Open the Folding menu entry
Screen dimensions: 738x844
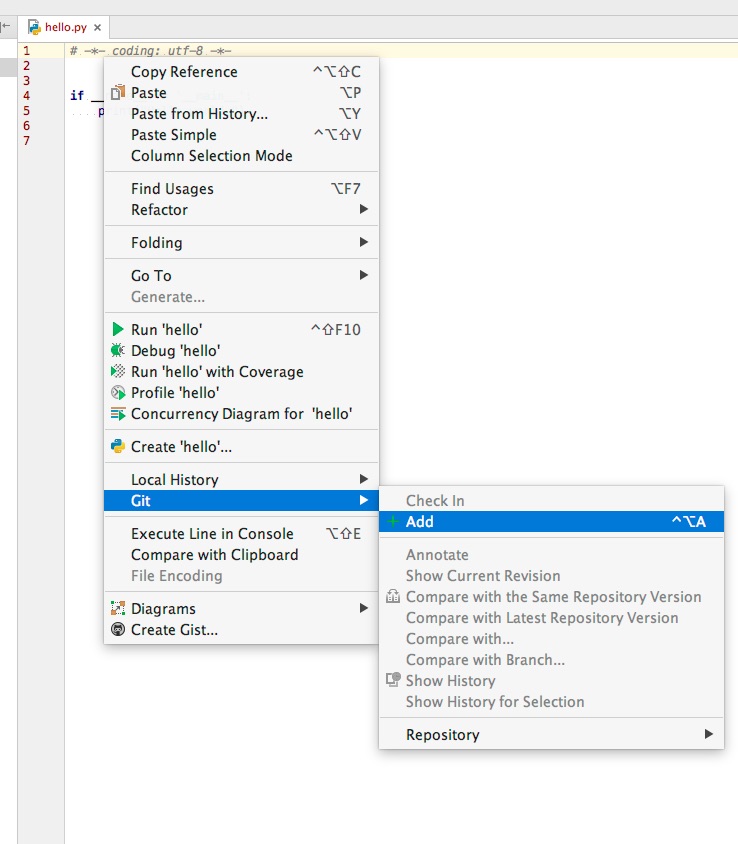point(241,242)
